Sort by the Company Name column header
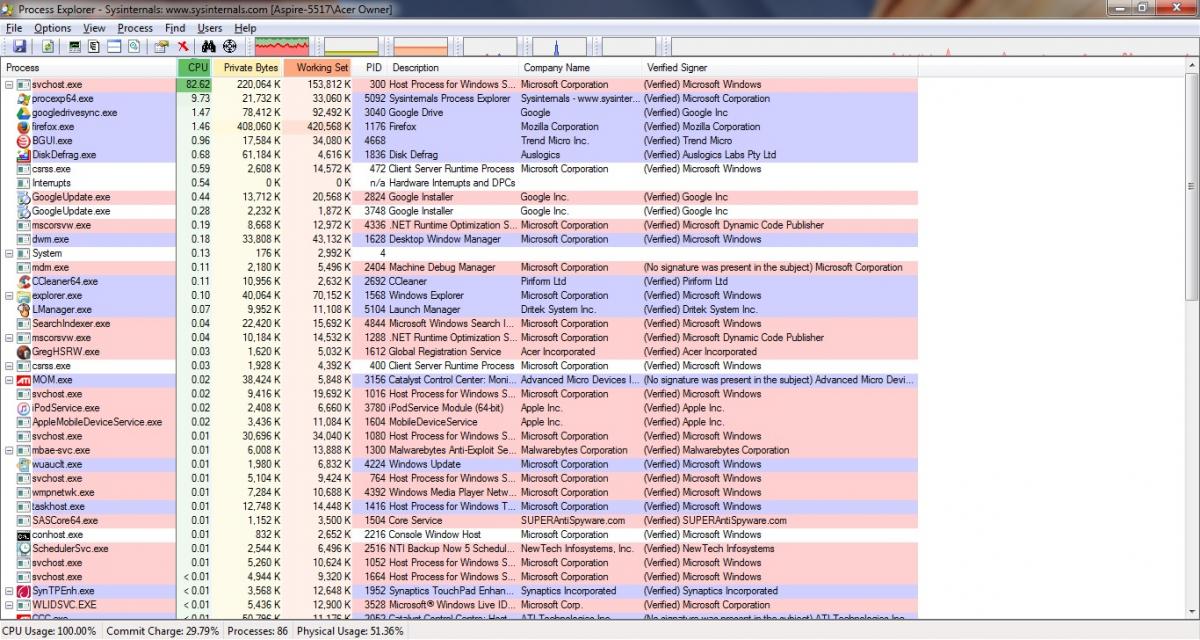This screenshot has height=640, width=1200. pyautogui.click(x=579, y=68)
